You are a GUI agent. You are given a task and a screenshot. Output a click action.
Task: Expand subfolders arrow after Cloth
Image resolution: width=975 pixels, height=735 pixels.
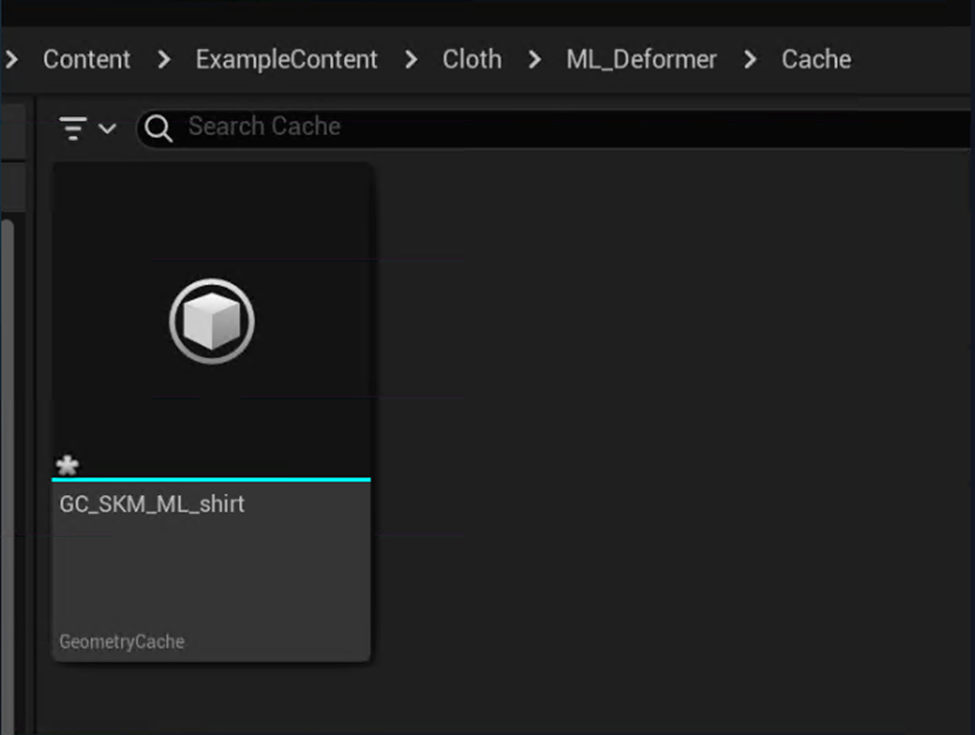534,60
